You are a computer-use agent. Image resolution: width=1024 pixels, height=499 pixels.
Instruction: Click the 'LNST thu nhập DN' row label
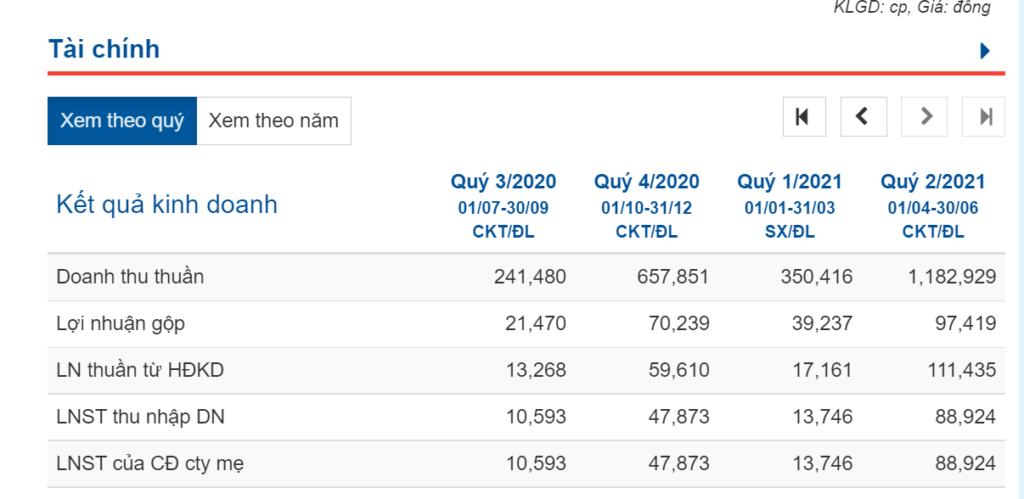coord(140,417)
